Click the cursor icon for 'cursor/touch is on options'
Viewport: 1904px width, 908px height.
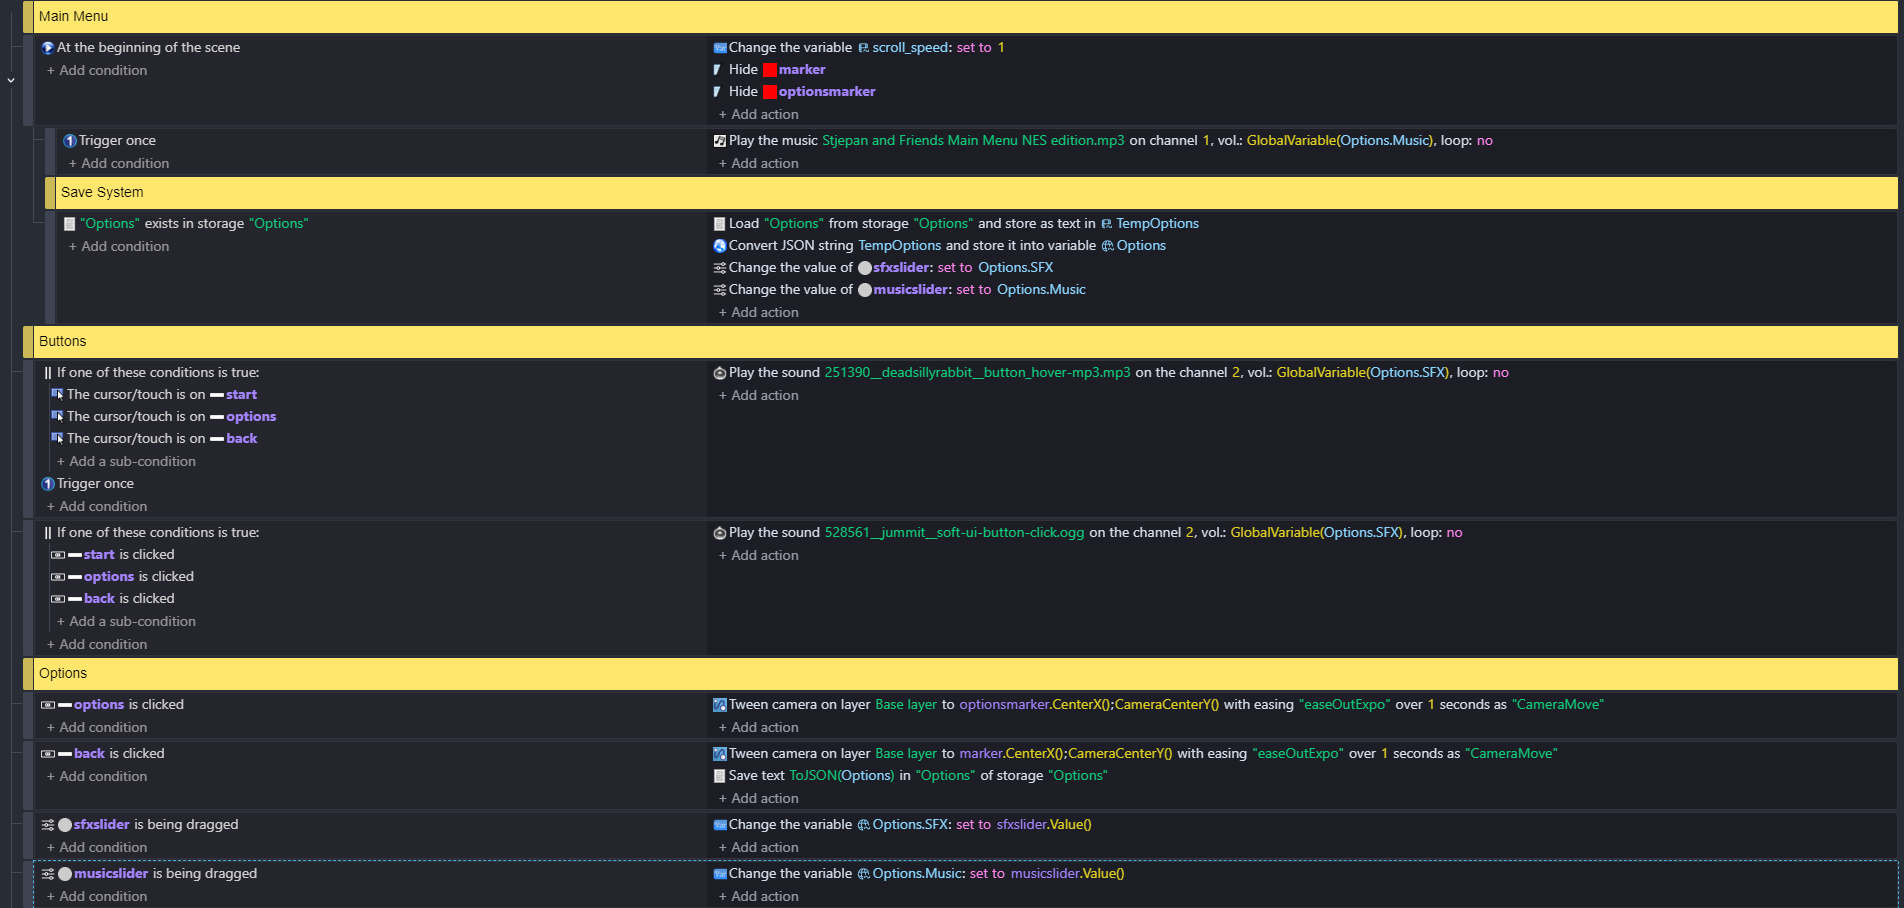click(x=57, y=417)
